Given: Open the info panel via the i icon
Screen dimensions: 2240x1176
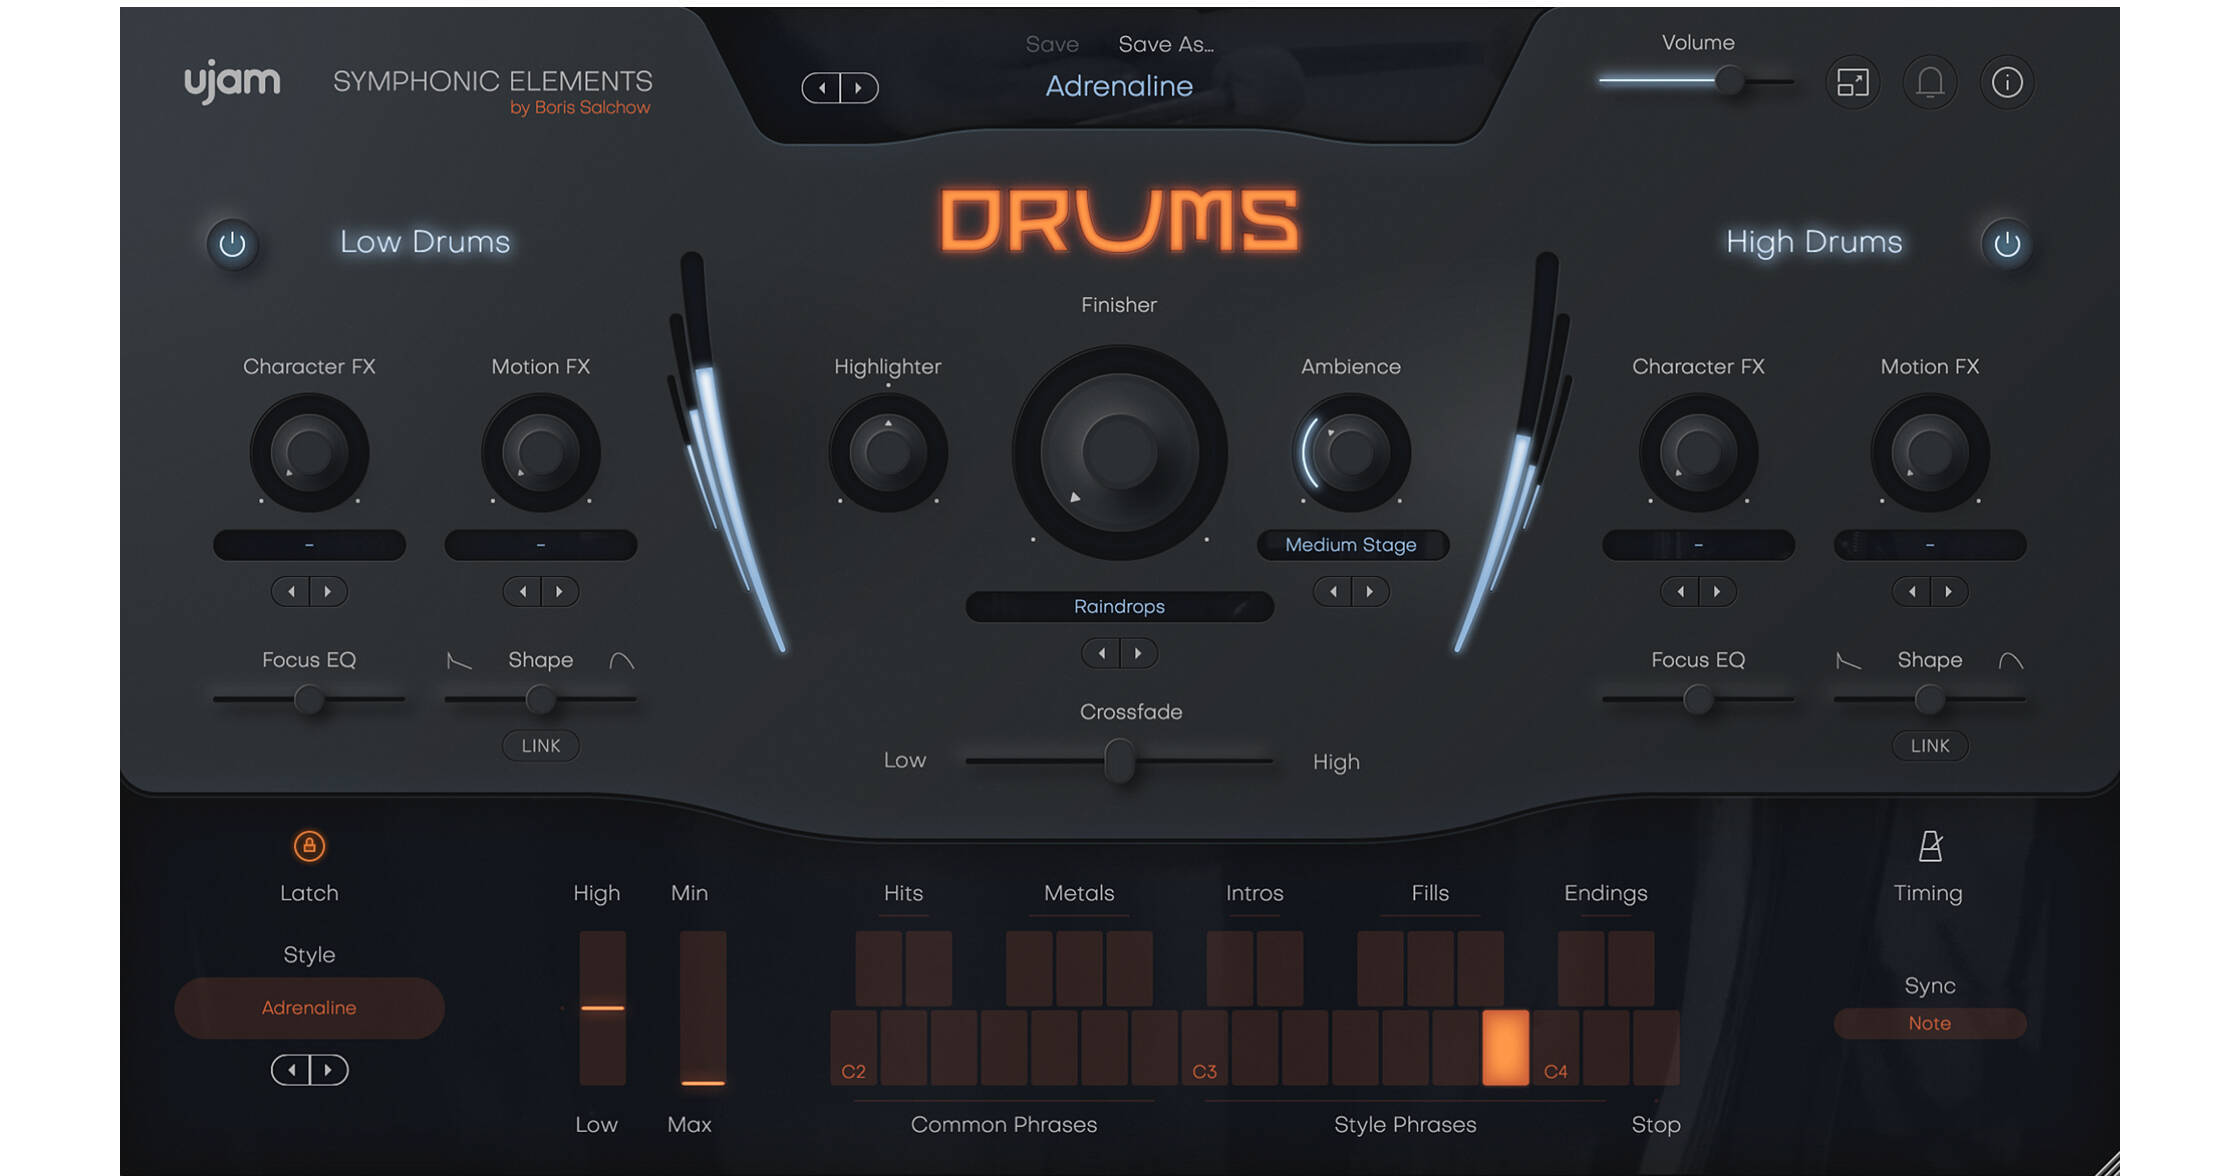Looking at the screenshot, I should click(x=2007, y=82).
